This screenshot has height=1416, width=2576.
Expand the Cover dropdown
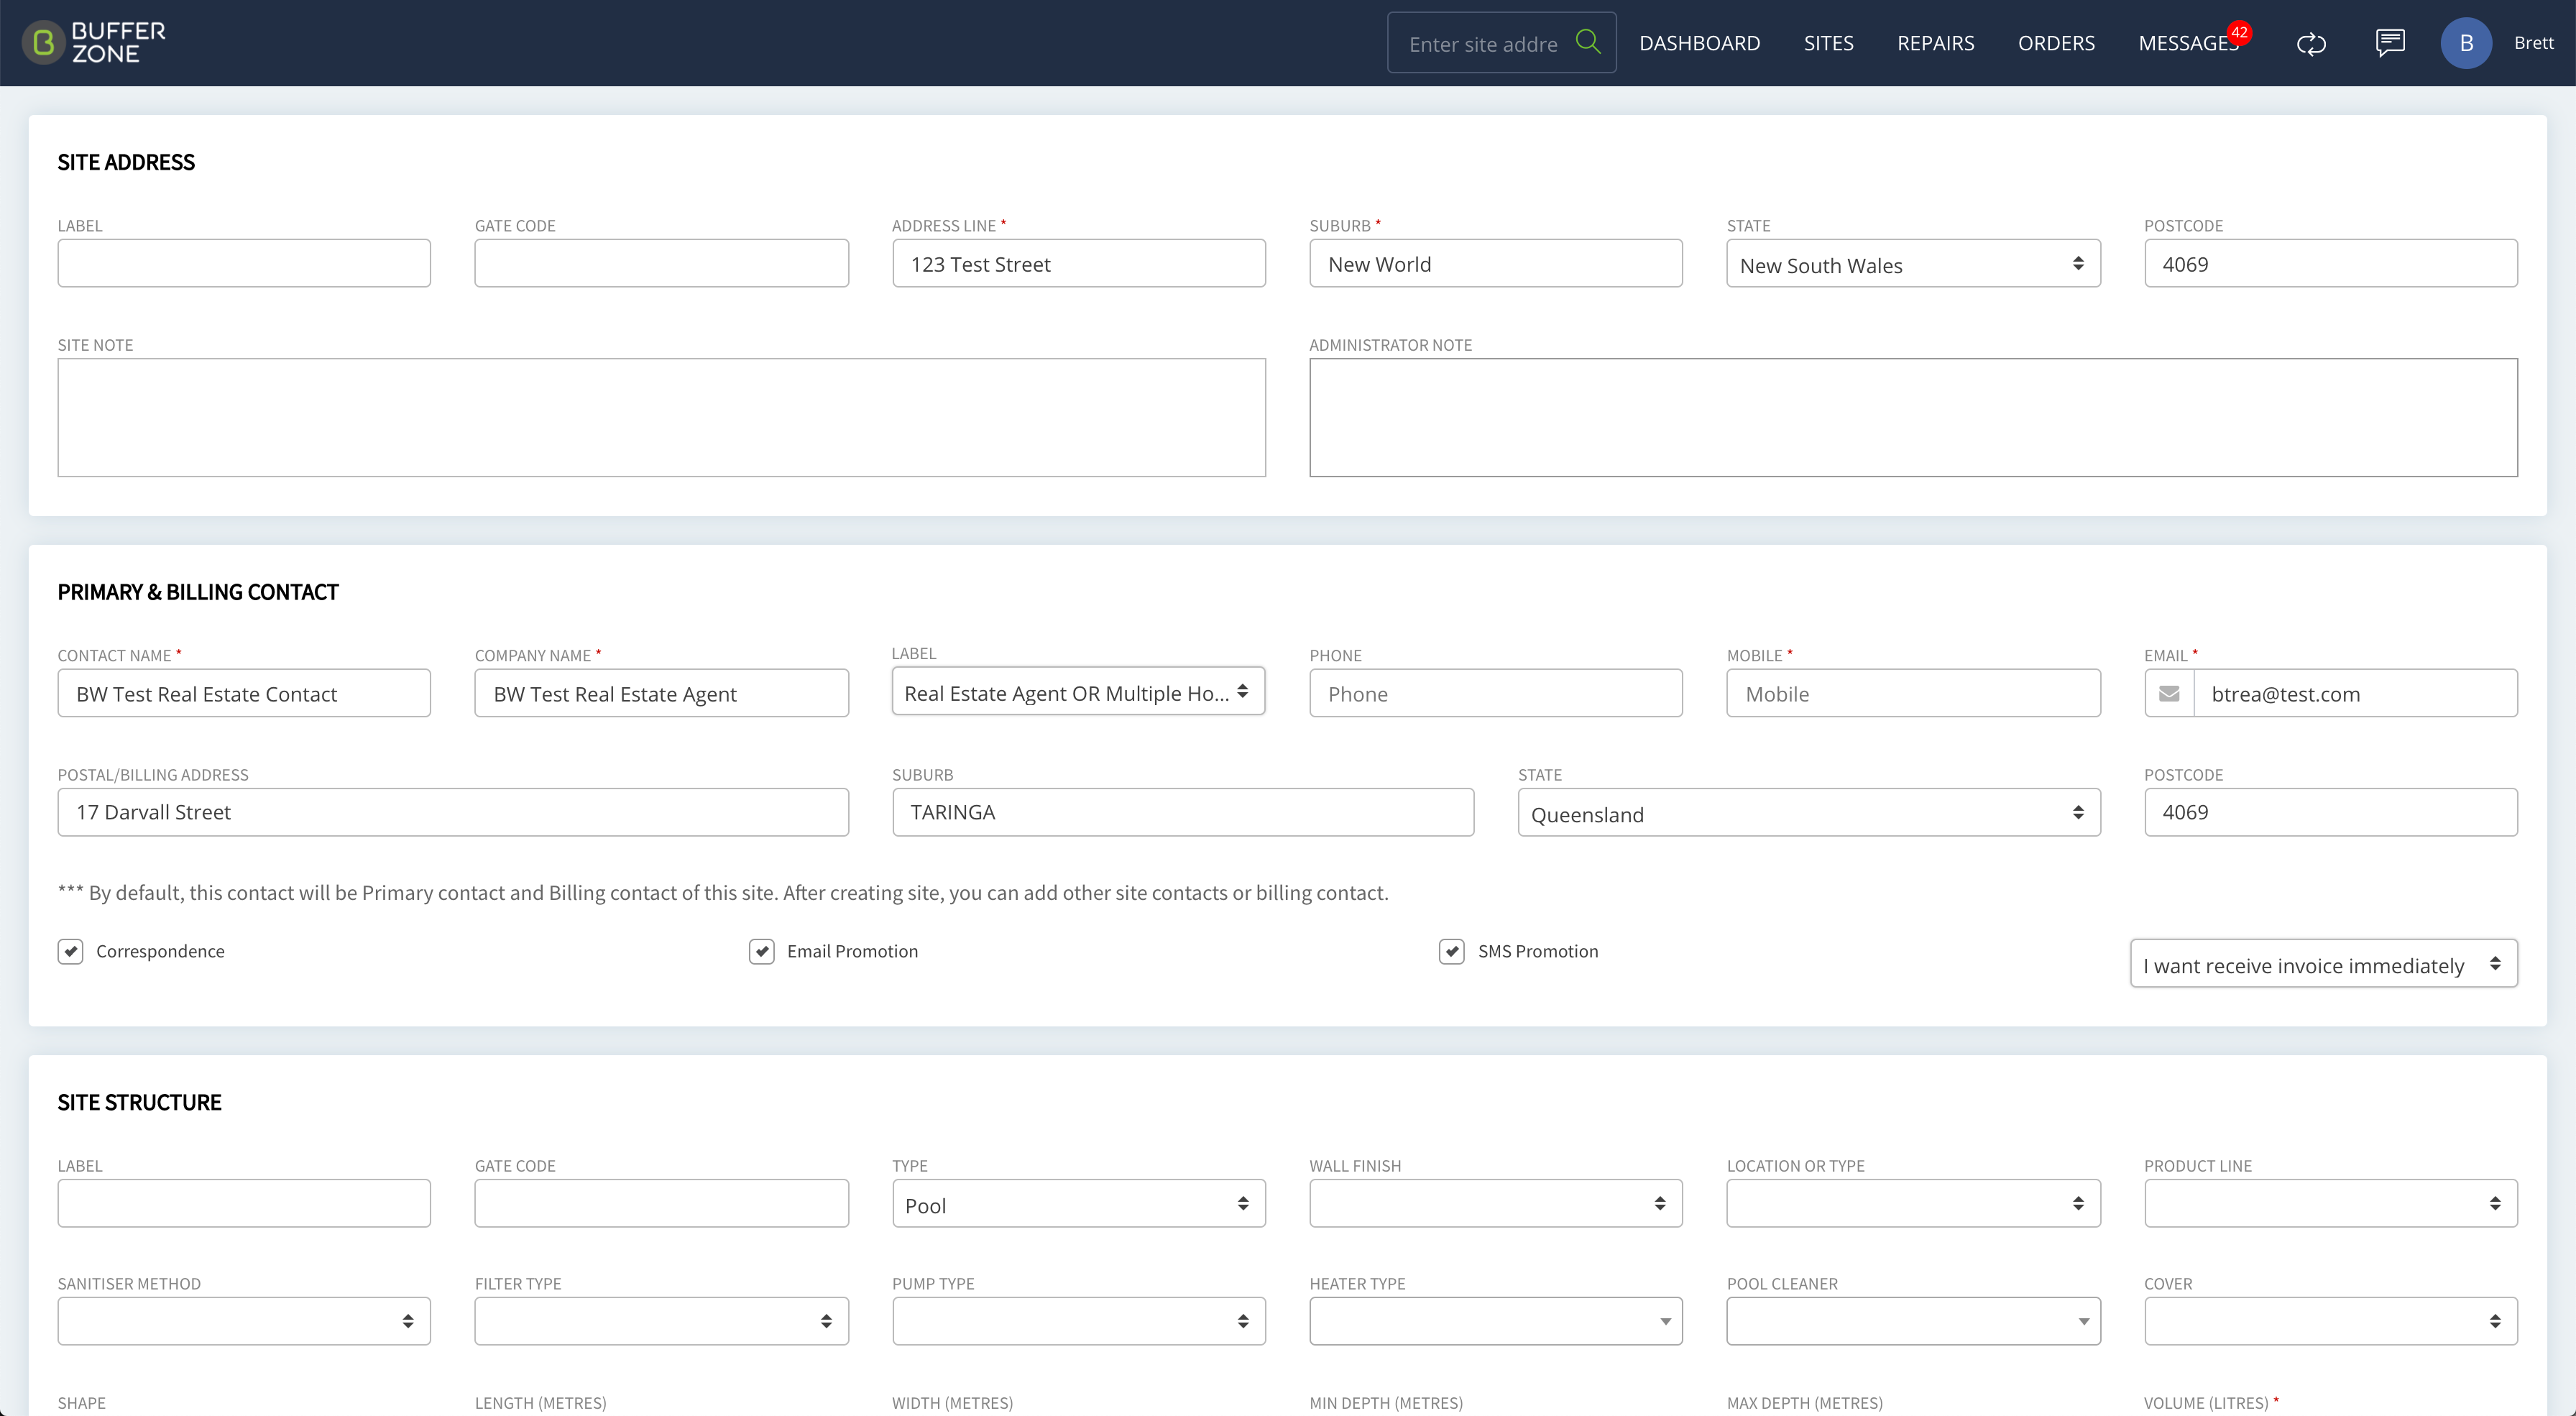pos(2331,1322)
